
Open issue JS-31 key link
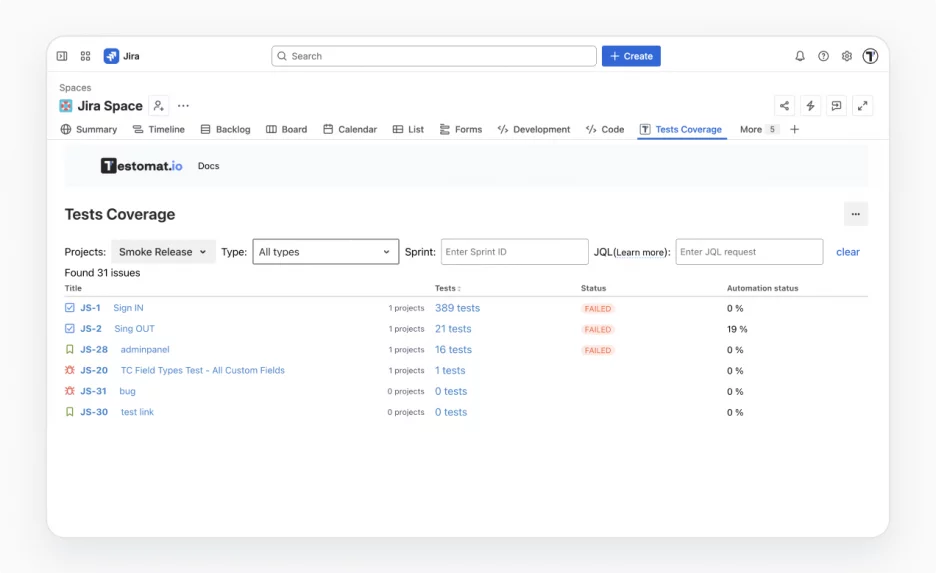tap(93, 392)
